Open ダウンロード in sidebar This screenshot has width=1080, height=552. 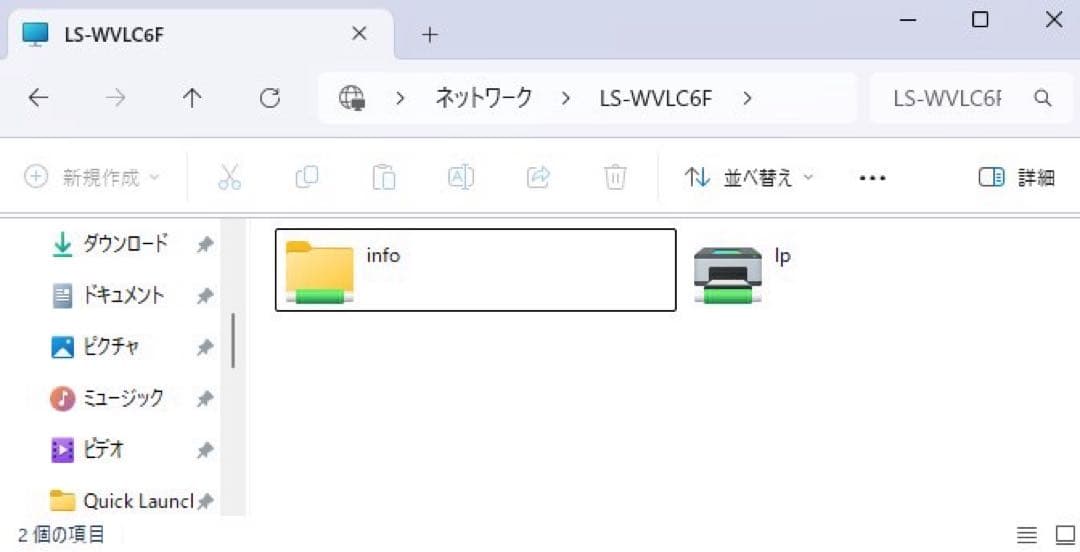[125, 244]
